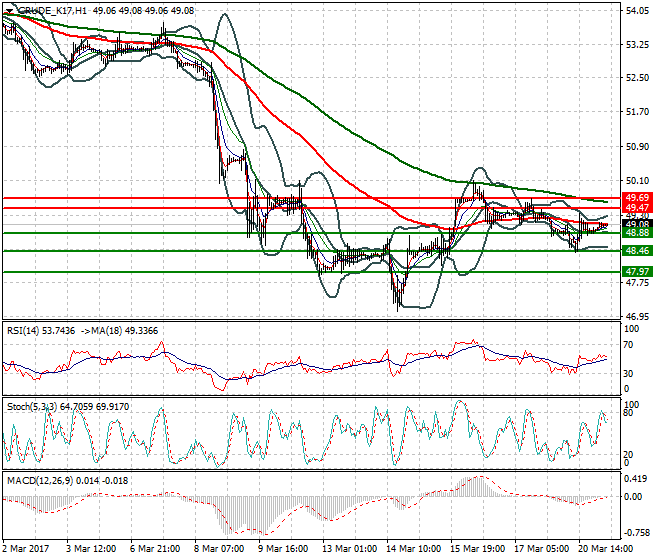
Task: Click the chart symbol dropdown triangle icon
Action: (9, 11)
